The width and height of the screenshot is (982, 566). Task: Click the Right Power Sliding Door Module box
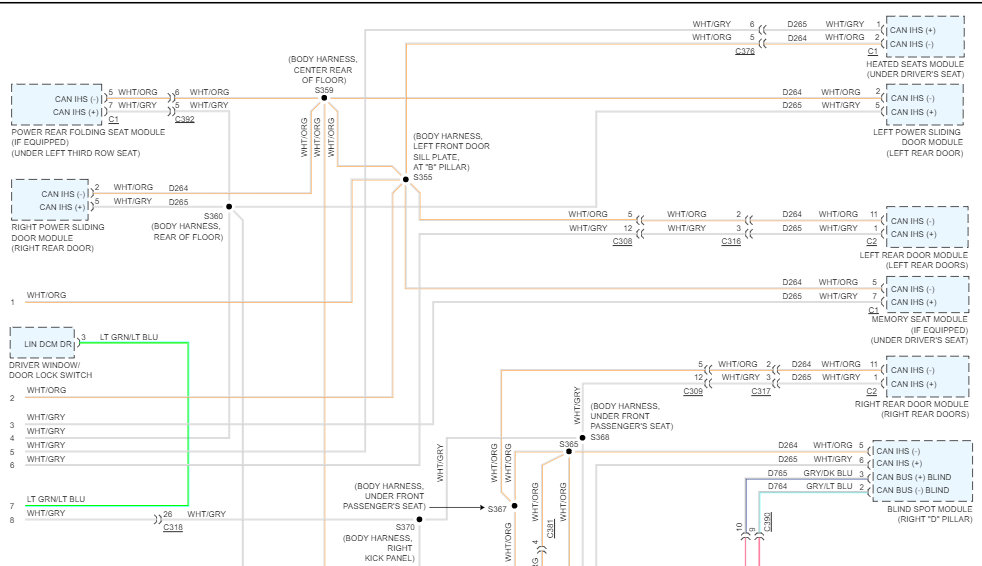50,200
